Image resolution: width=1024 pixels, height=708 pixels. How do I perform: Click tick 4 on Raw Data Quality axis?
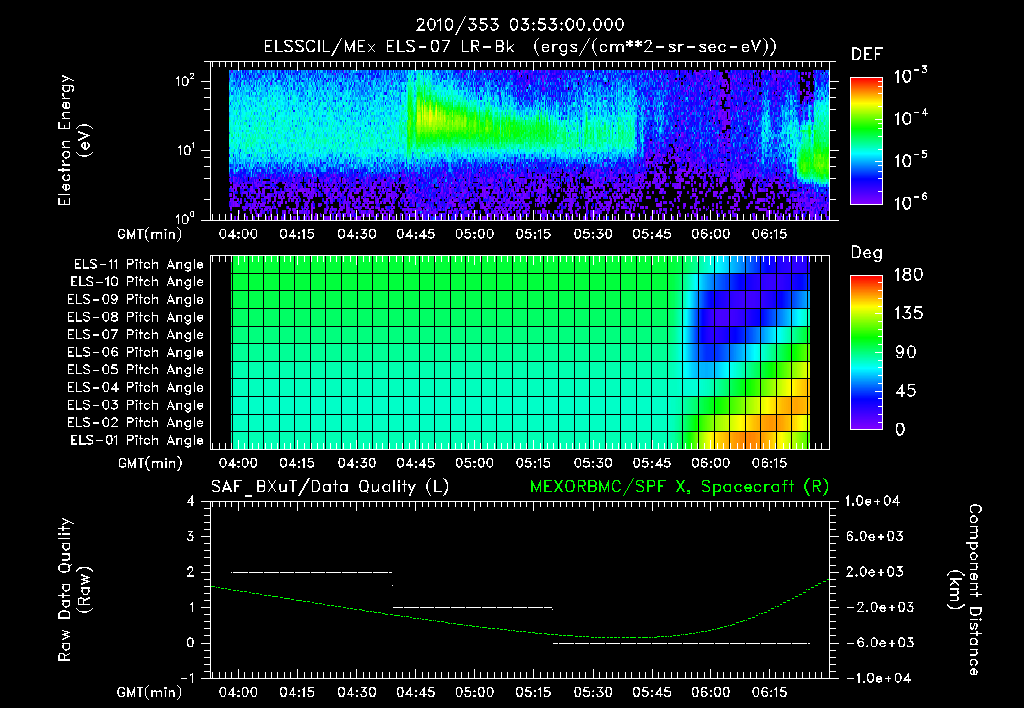click(x=191, y=501)
